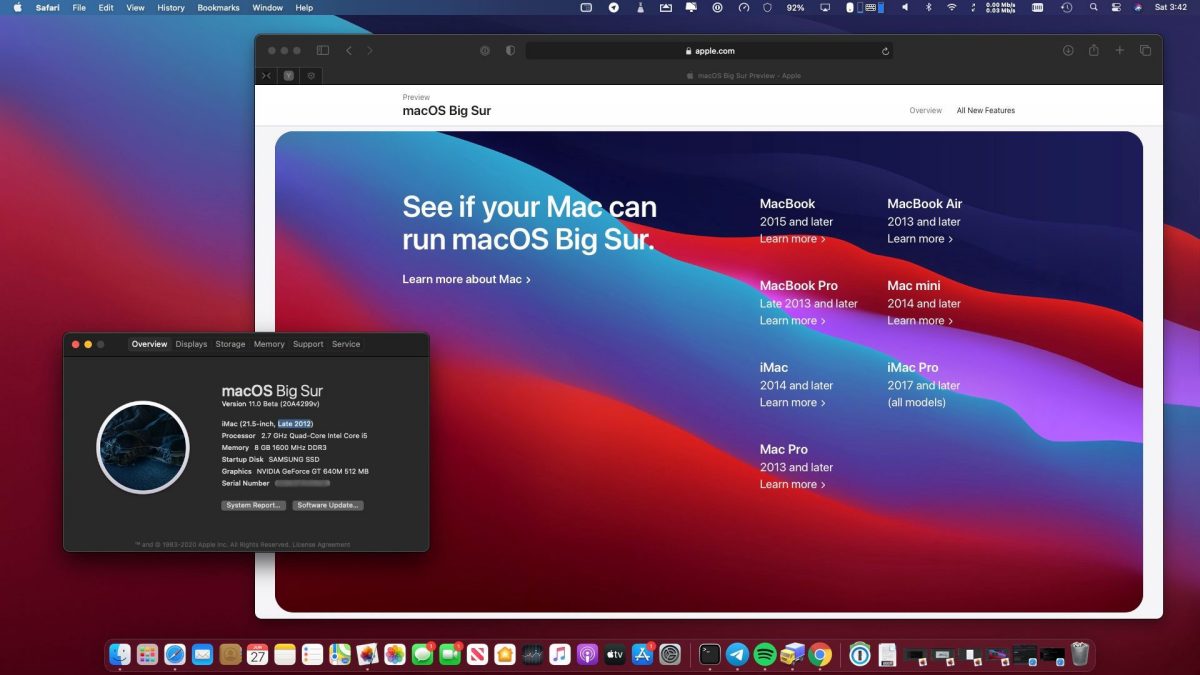Open Apple News in the Dock
The image size is (1200, 675).
click(477, 654)
